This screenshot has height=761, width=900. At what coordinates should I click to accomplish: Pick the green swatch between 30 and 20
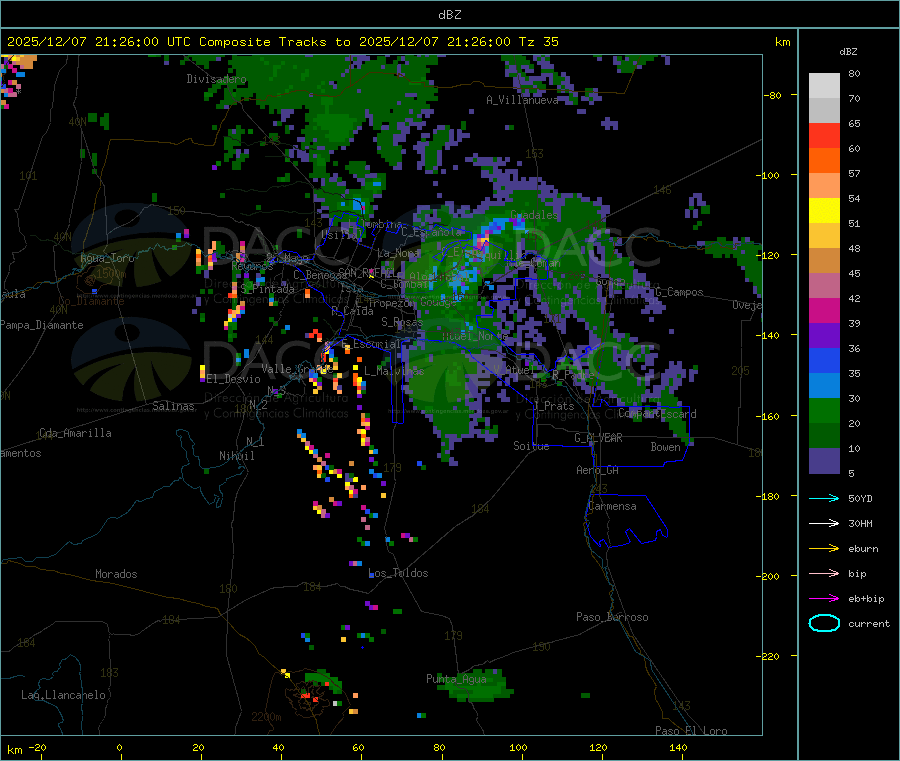824,410
